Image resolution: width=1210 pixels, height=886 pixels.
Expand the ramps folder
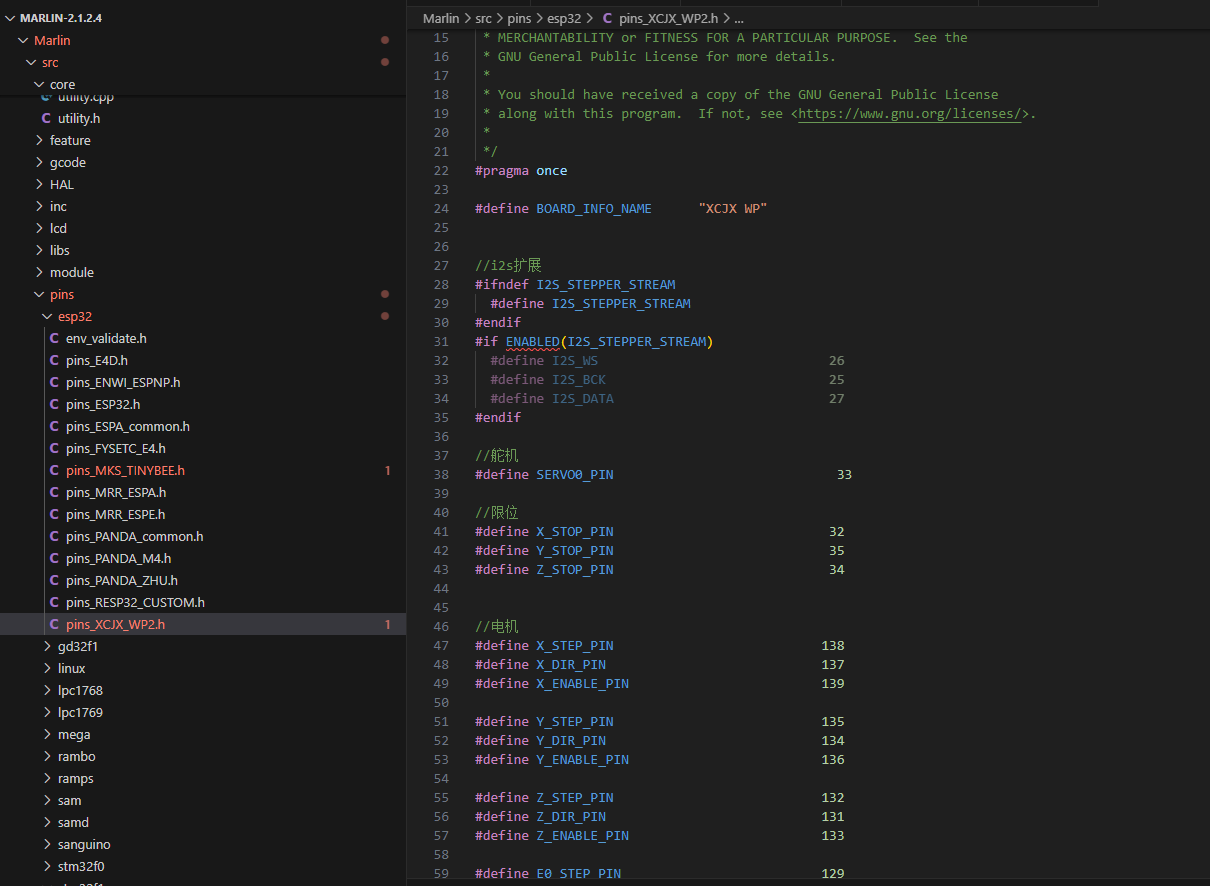click(x=48, y=778)
